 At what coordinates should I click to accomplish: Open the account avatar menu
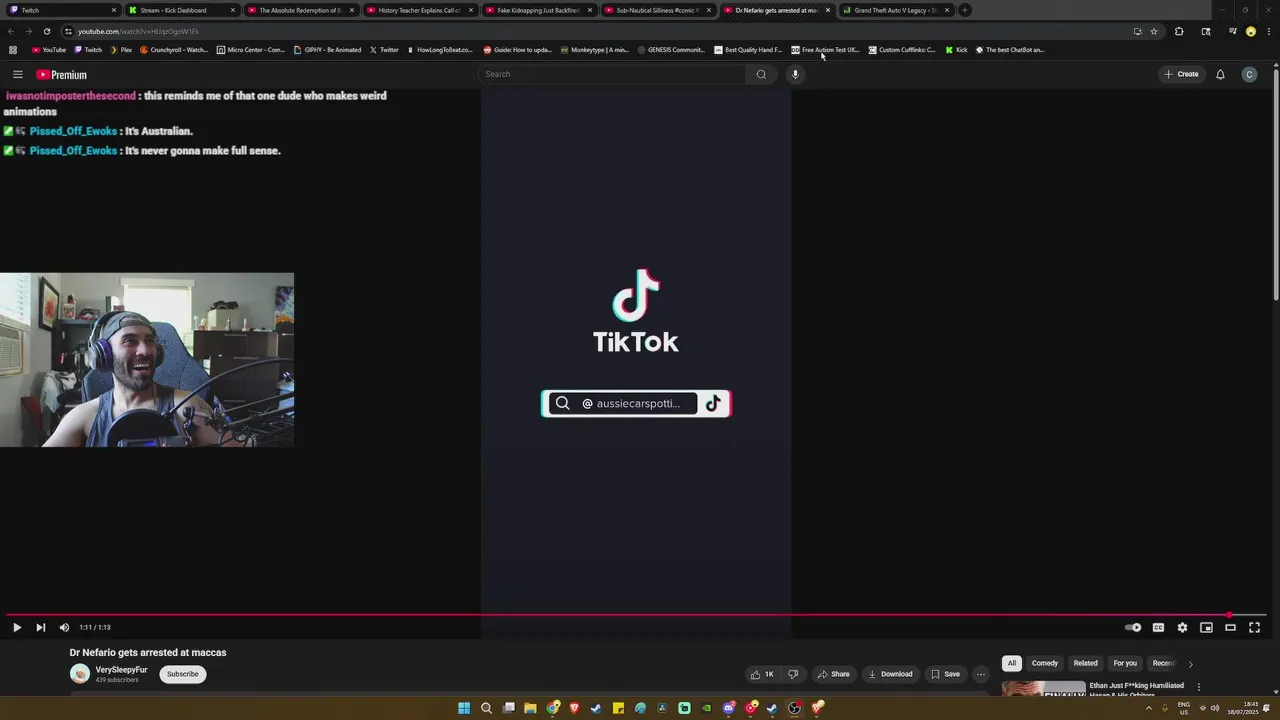[x=1249, y=74]
